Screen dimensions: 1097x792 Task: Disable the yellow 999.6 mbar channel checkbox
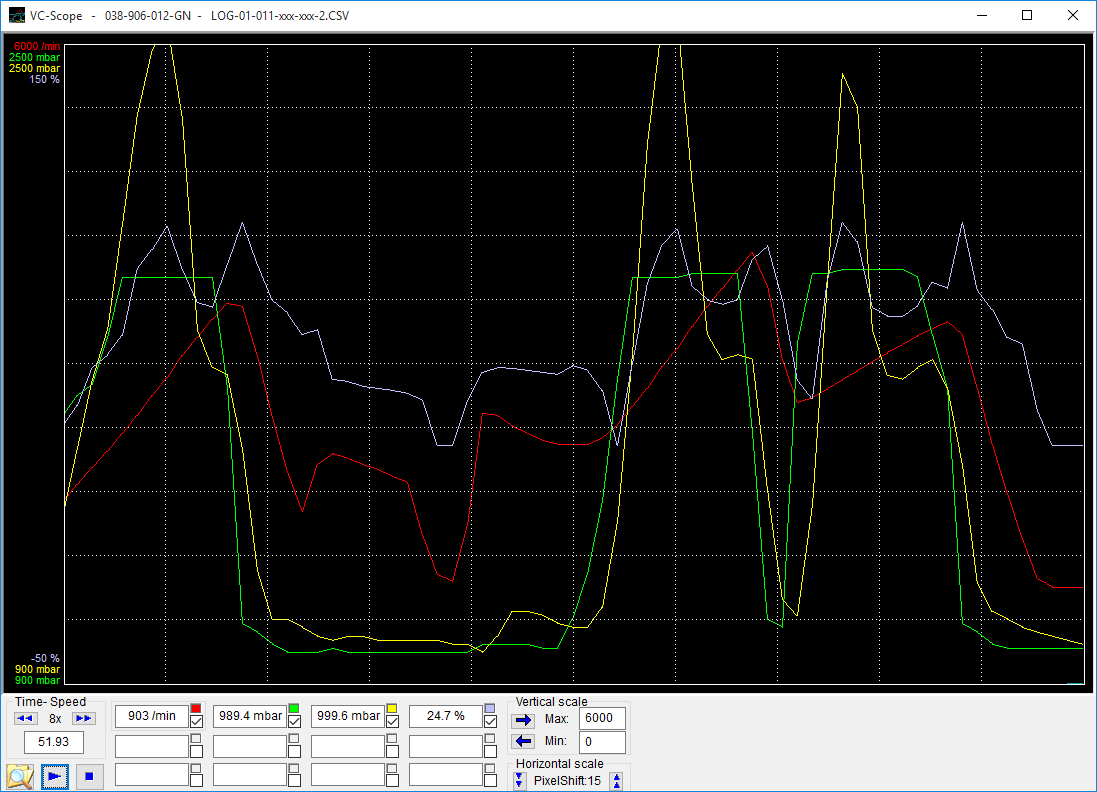(392, 722)
